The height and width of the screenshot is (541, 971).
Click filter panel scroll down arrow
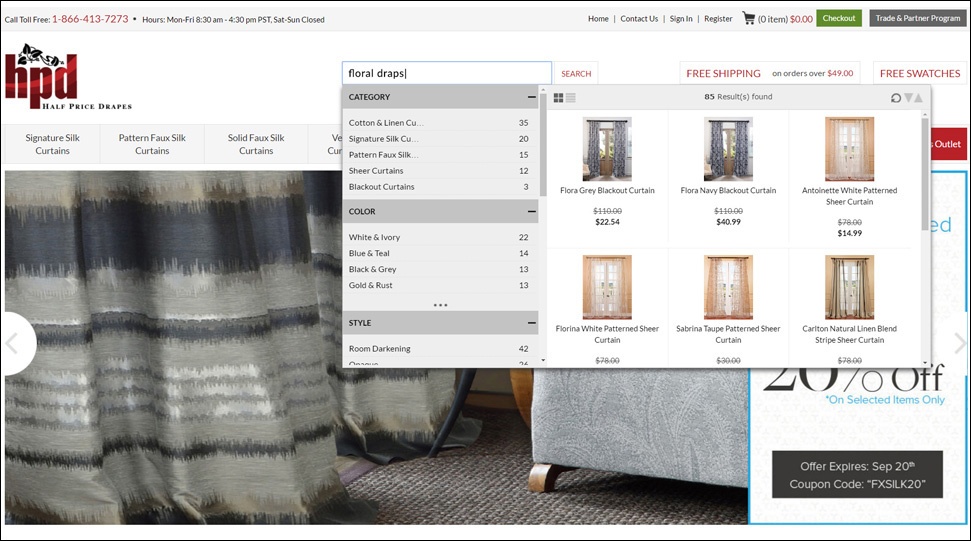[543, 360]
